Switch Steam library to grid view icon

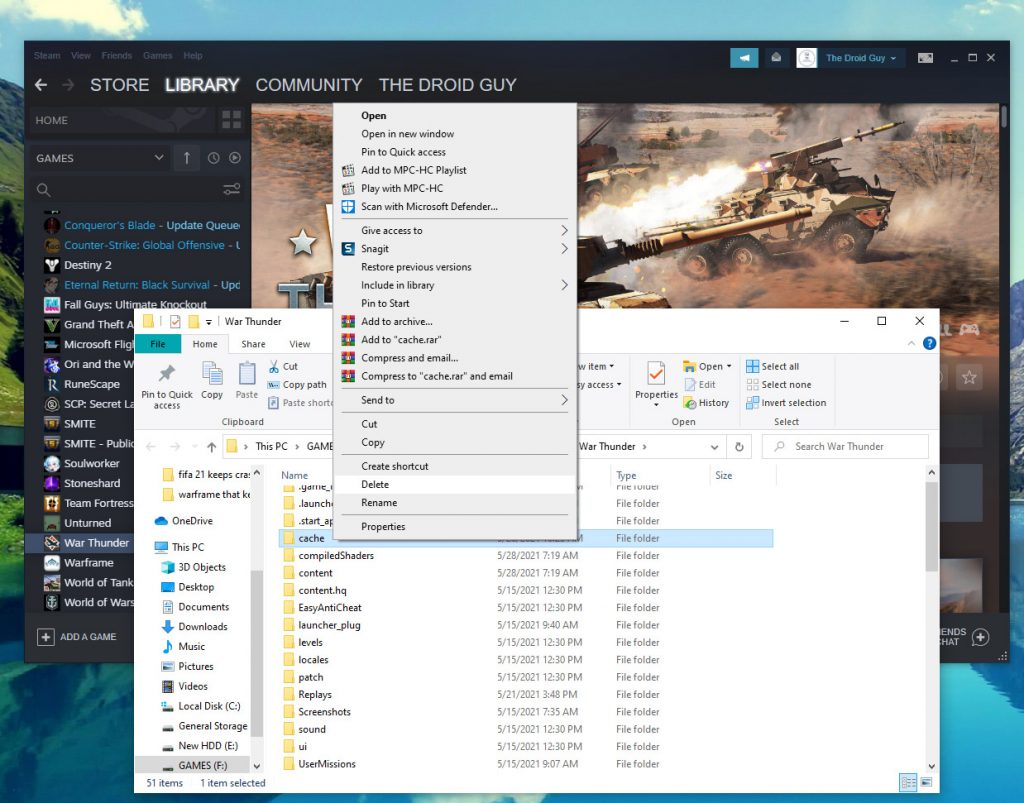click(231, 119)
